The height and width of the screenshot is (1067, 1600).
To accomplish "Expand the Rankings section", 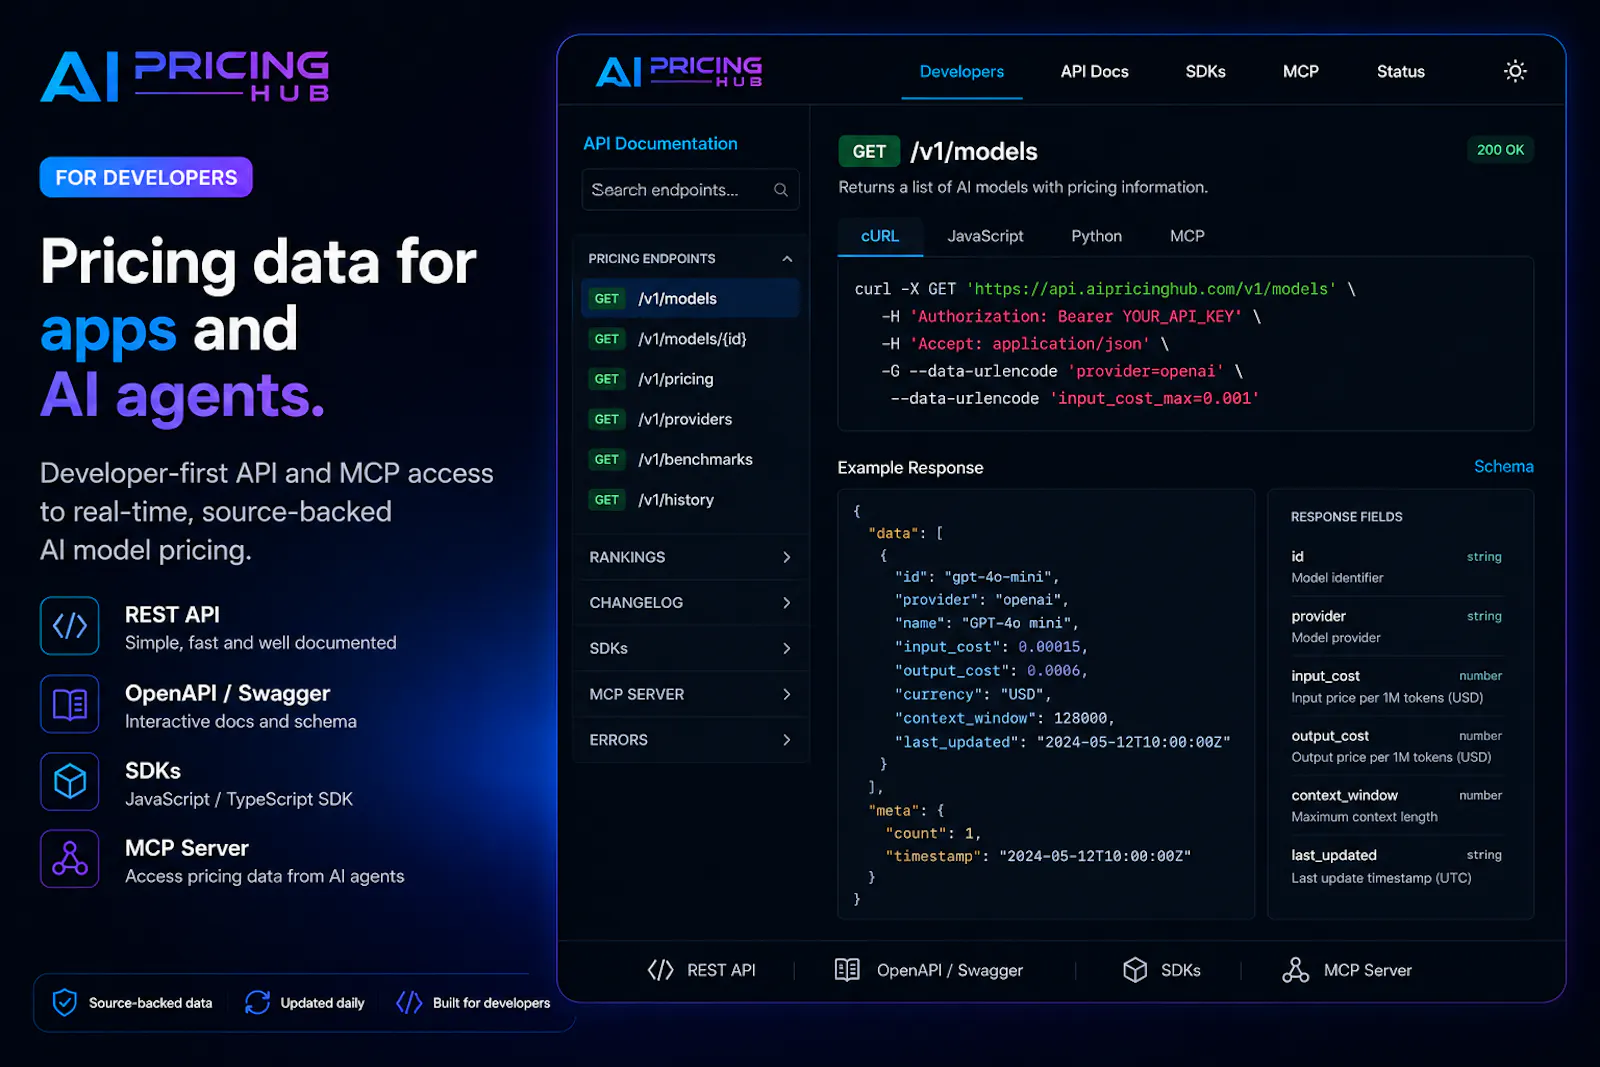I will pyautogui.click(x=691, y=557).
